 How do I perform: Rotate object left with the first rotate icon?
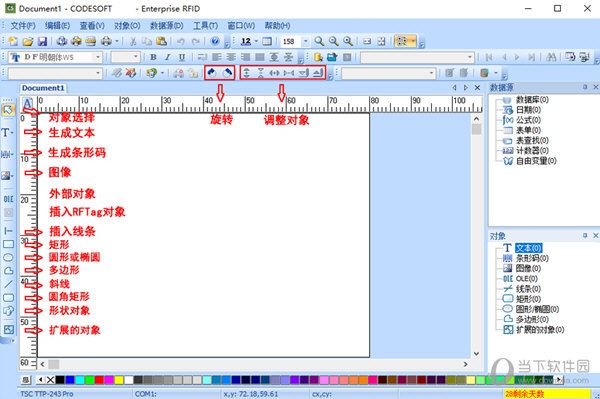pos(212,72)
